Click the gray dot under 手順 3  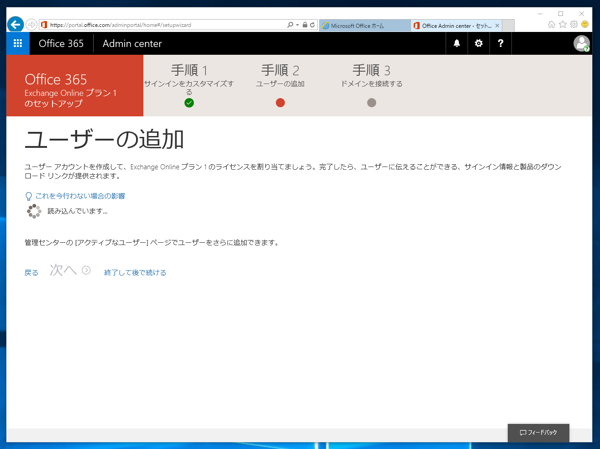[372, 103]
